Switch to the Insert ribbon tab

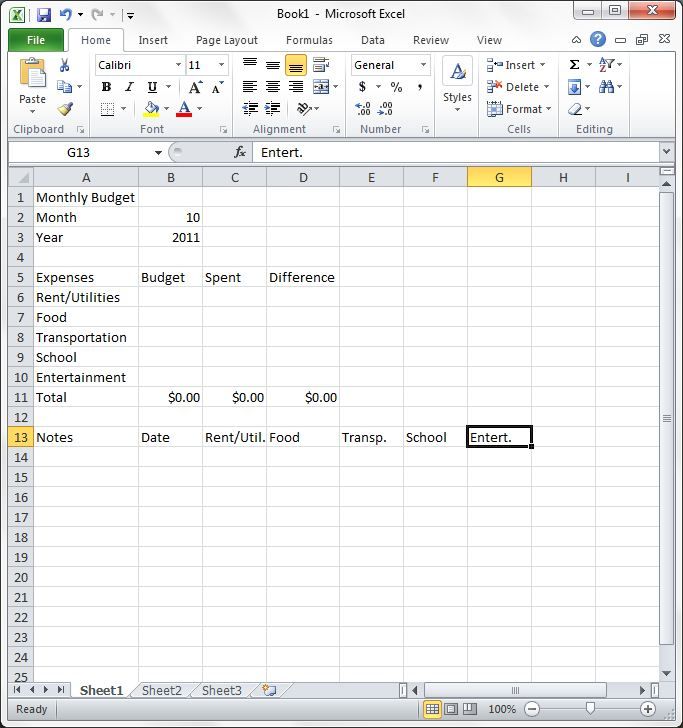pos(153,40)
